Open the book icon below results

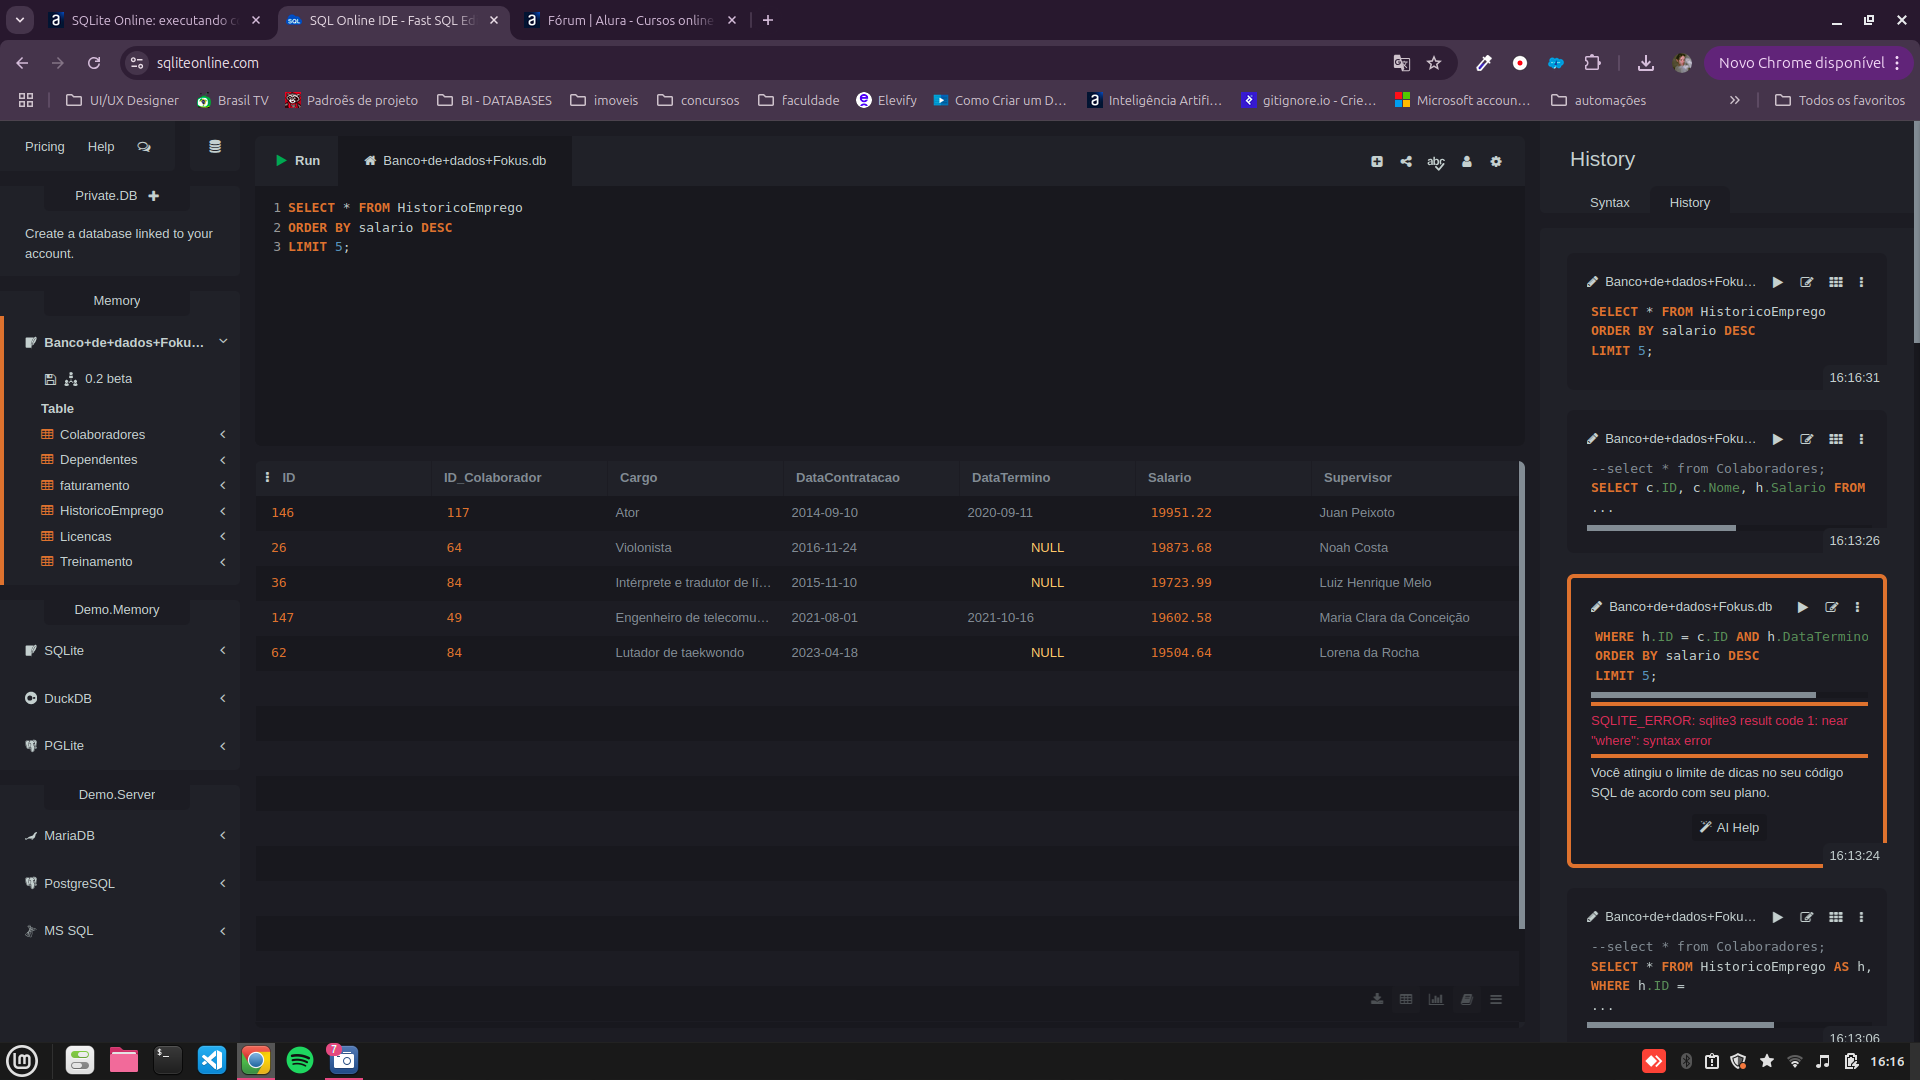1466,999
